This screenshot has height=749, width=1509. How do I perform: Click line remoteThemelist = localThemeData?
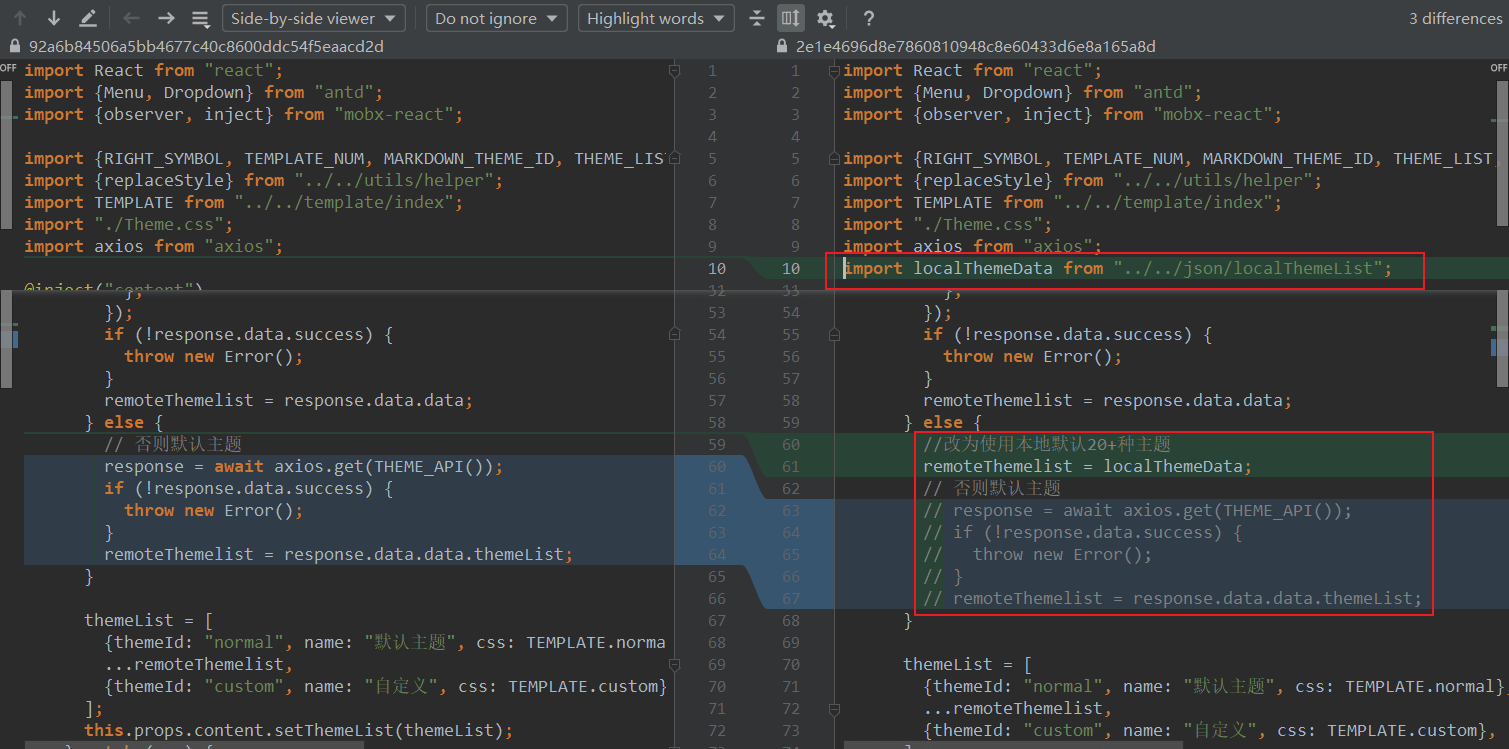tap(1087, 466)
